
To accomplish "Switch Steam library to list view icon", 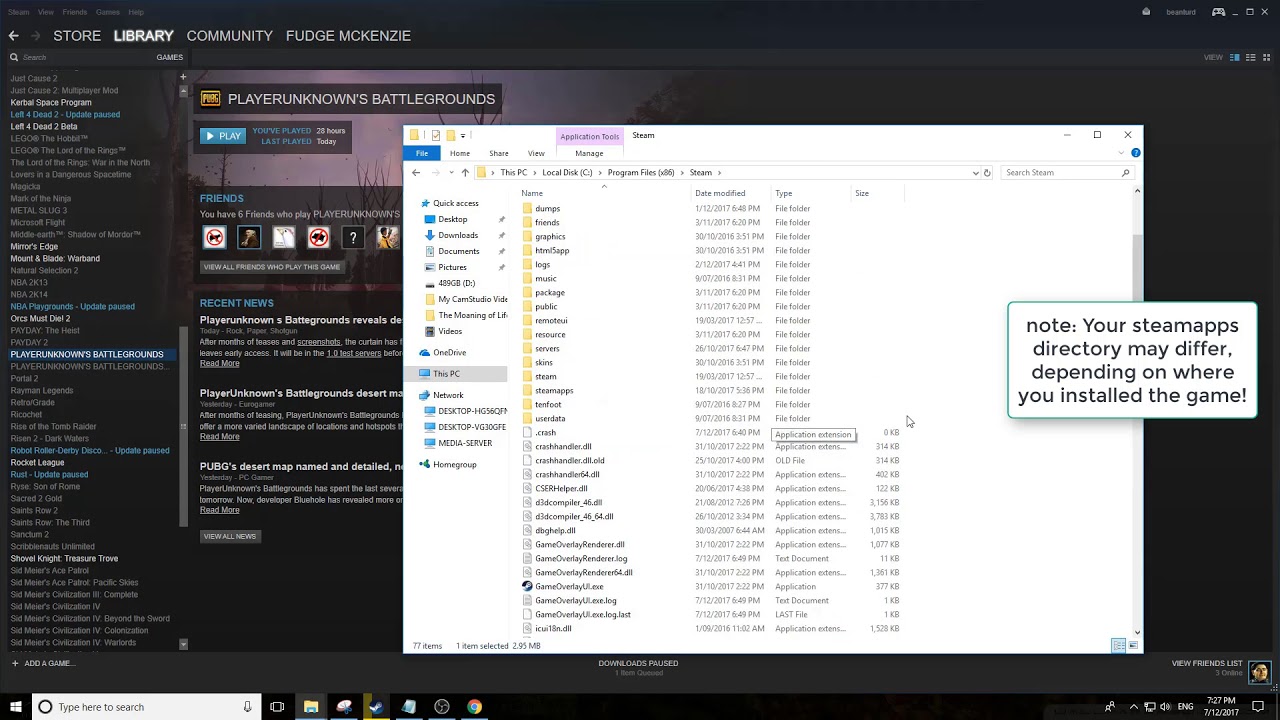I will click(x=1250, y=57).
